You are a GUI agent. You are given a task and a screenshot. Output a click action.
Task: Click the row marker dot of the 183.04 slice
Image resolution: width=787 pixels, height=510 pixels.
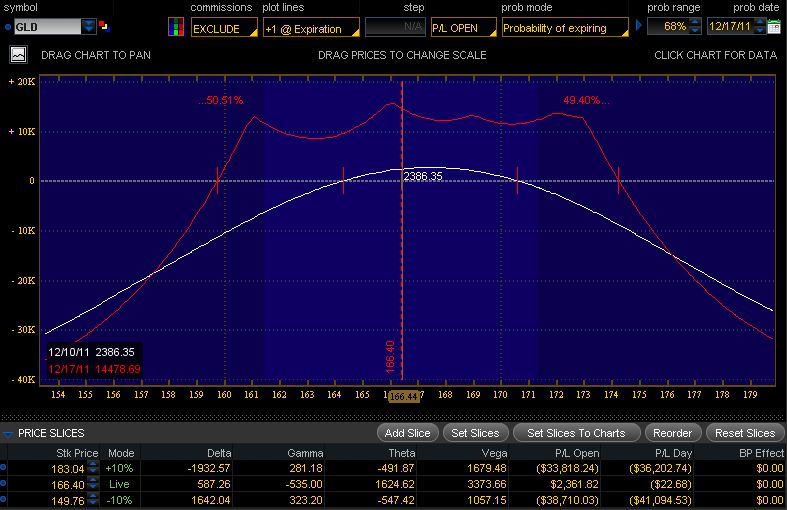pyautogui.click(x=3, y=467)
